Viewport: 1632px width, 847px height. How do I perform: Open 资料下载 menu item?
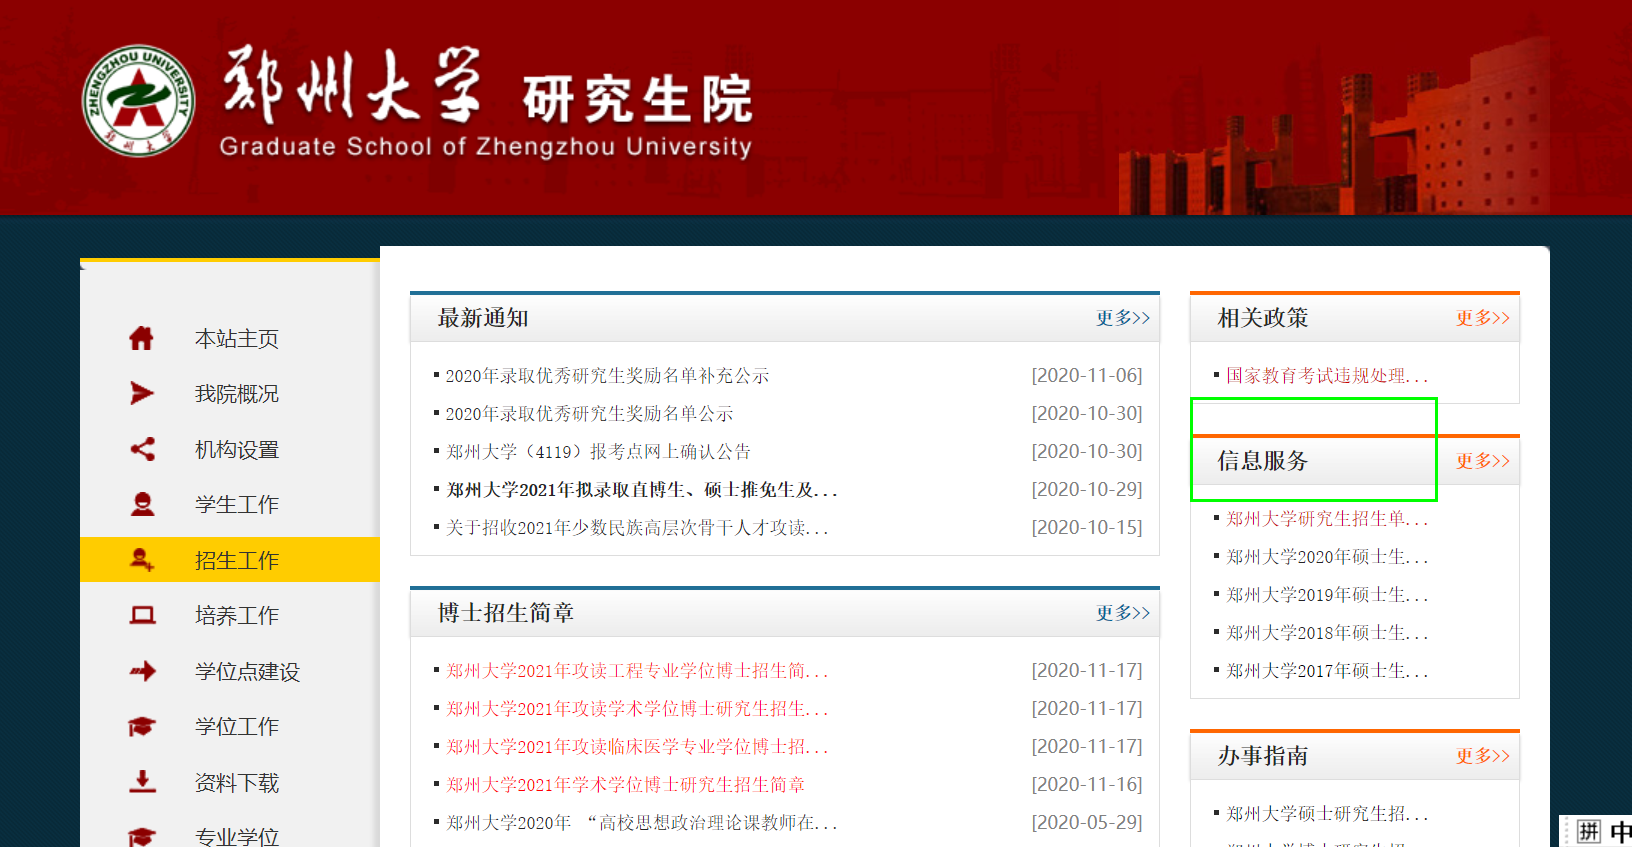pyautogui.click(x=237, y=783)
